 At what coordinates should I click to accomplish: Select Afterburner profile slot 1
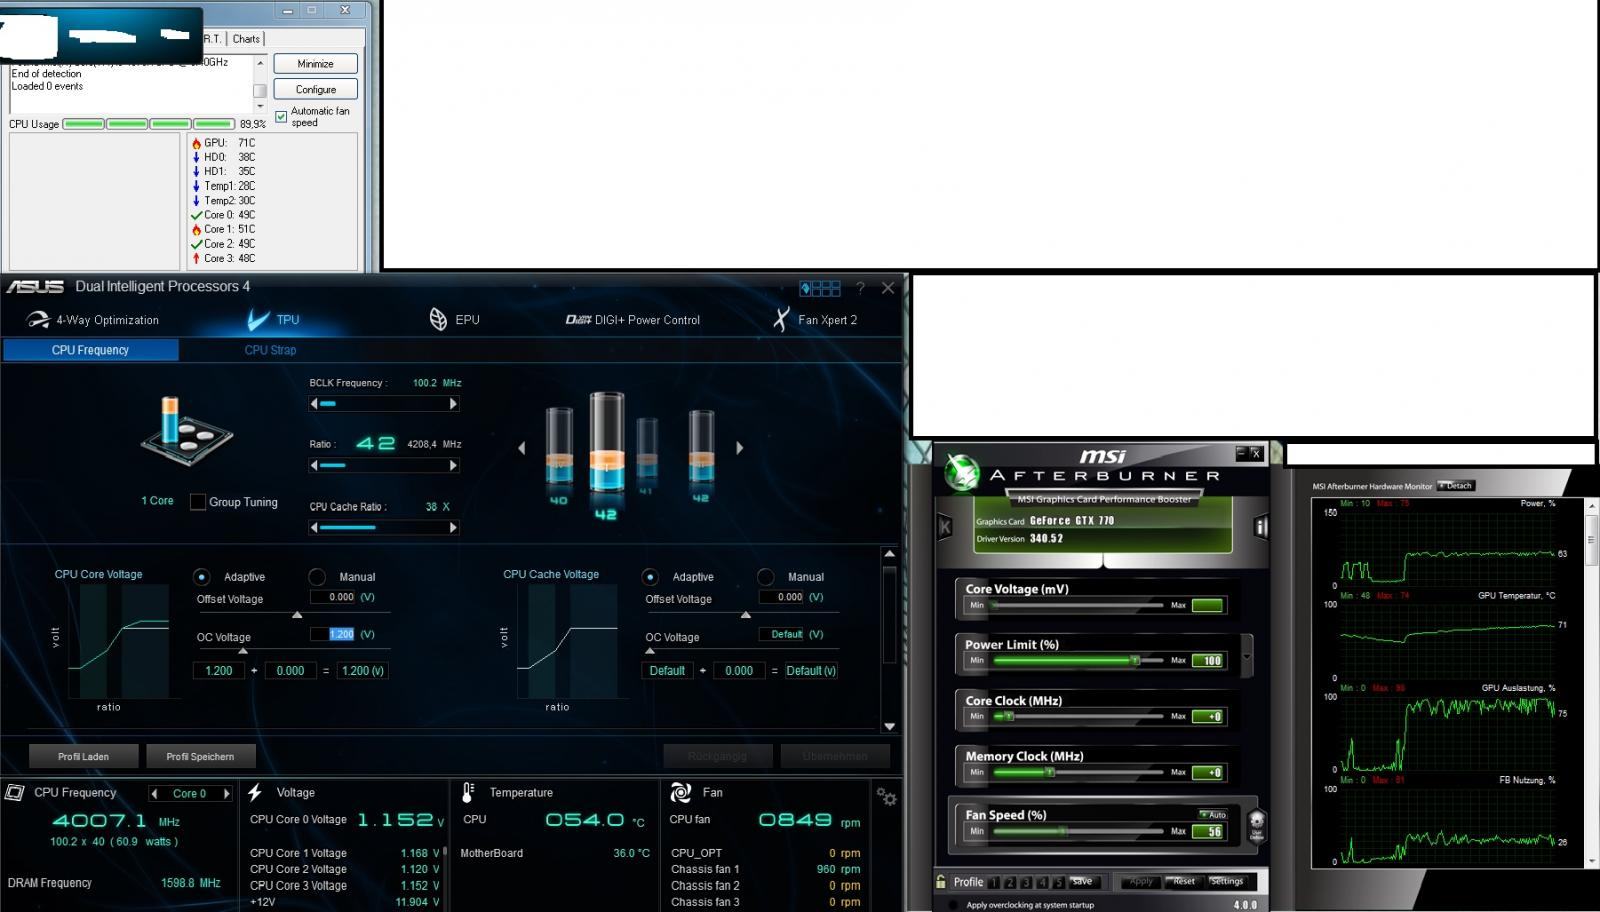[x=993, y=883]
